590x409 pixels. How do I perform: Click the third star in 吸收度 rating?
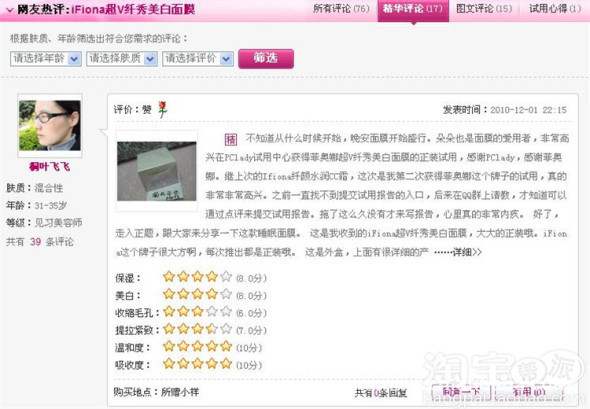(x=197, y=363)
